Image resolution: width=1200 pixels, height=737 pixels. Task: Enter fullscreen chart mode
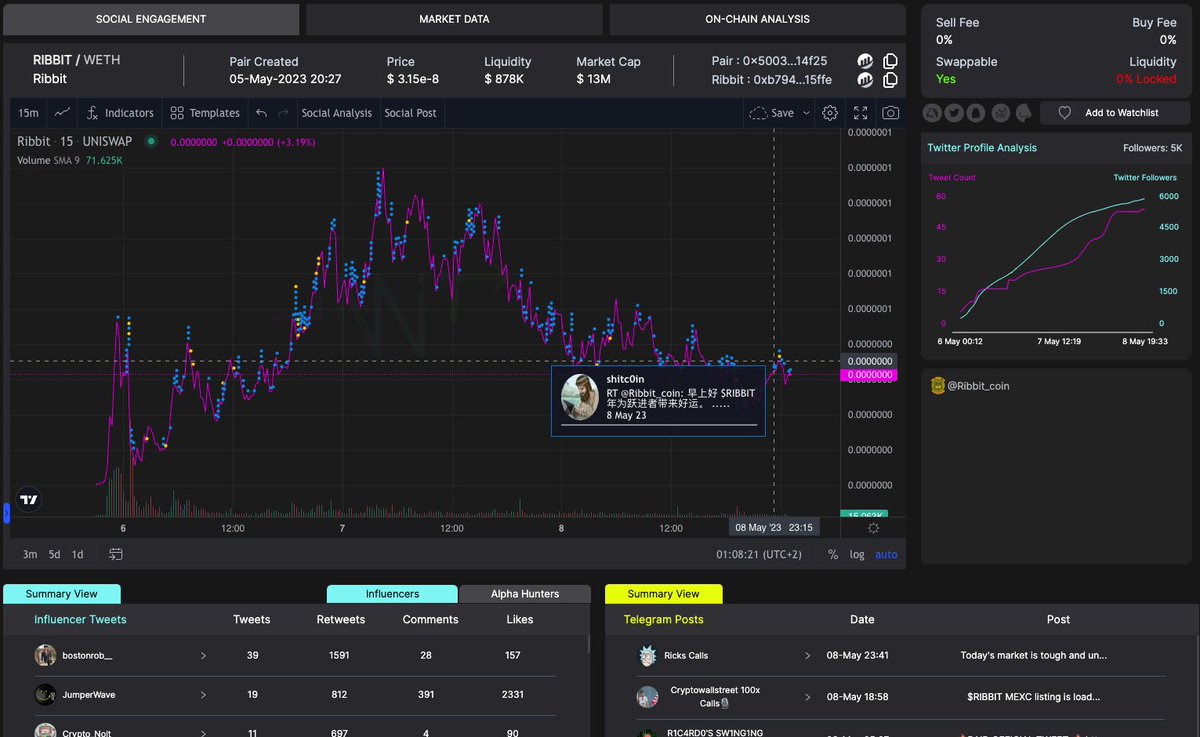pos(860,113)
